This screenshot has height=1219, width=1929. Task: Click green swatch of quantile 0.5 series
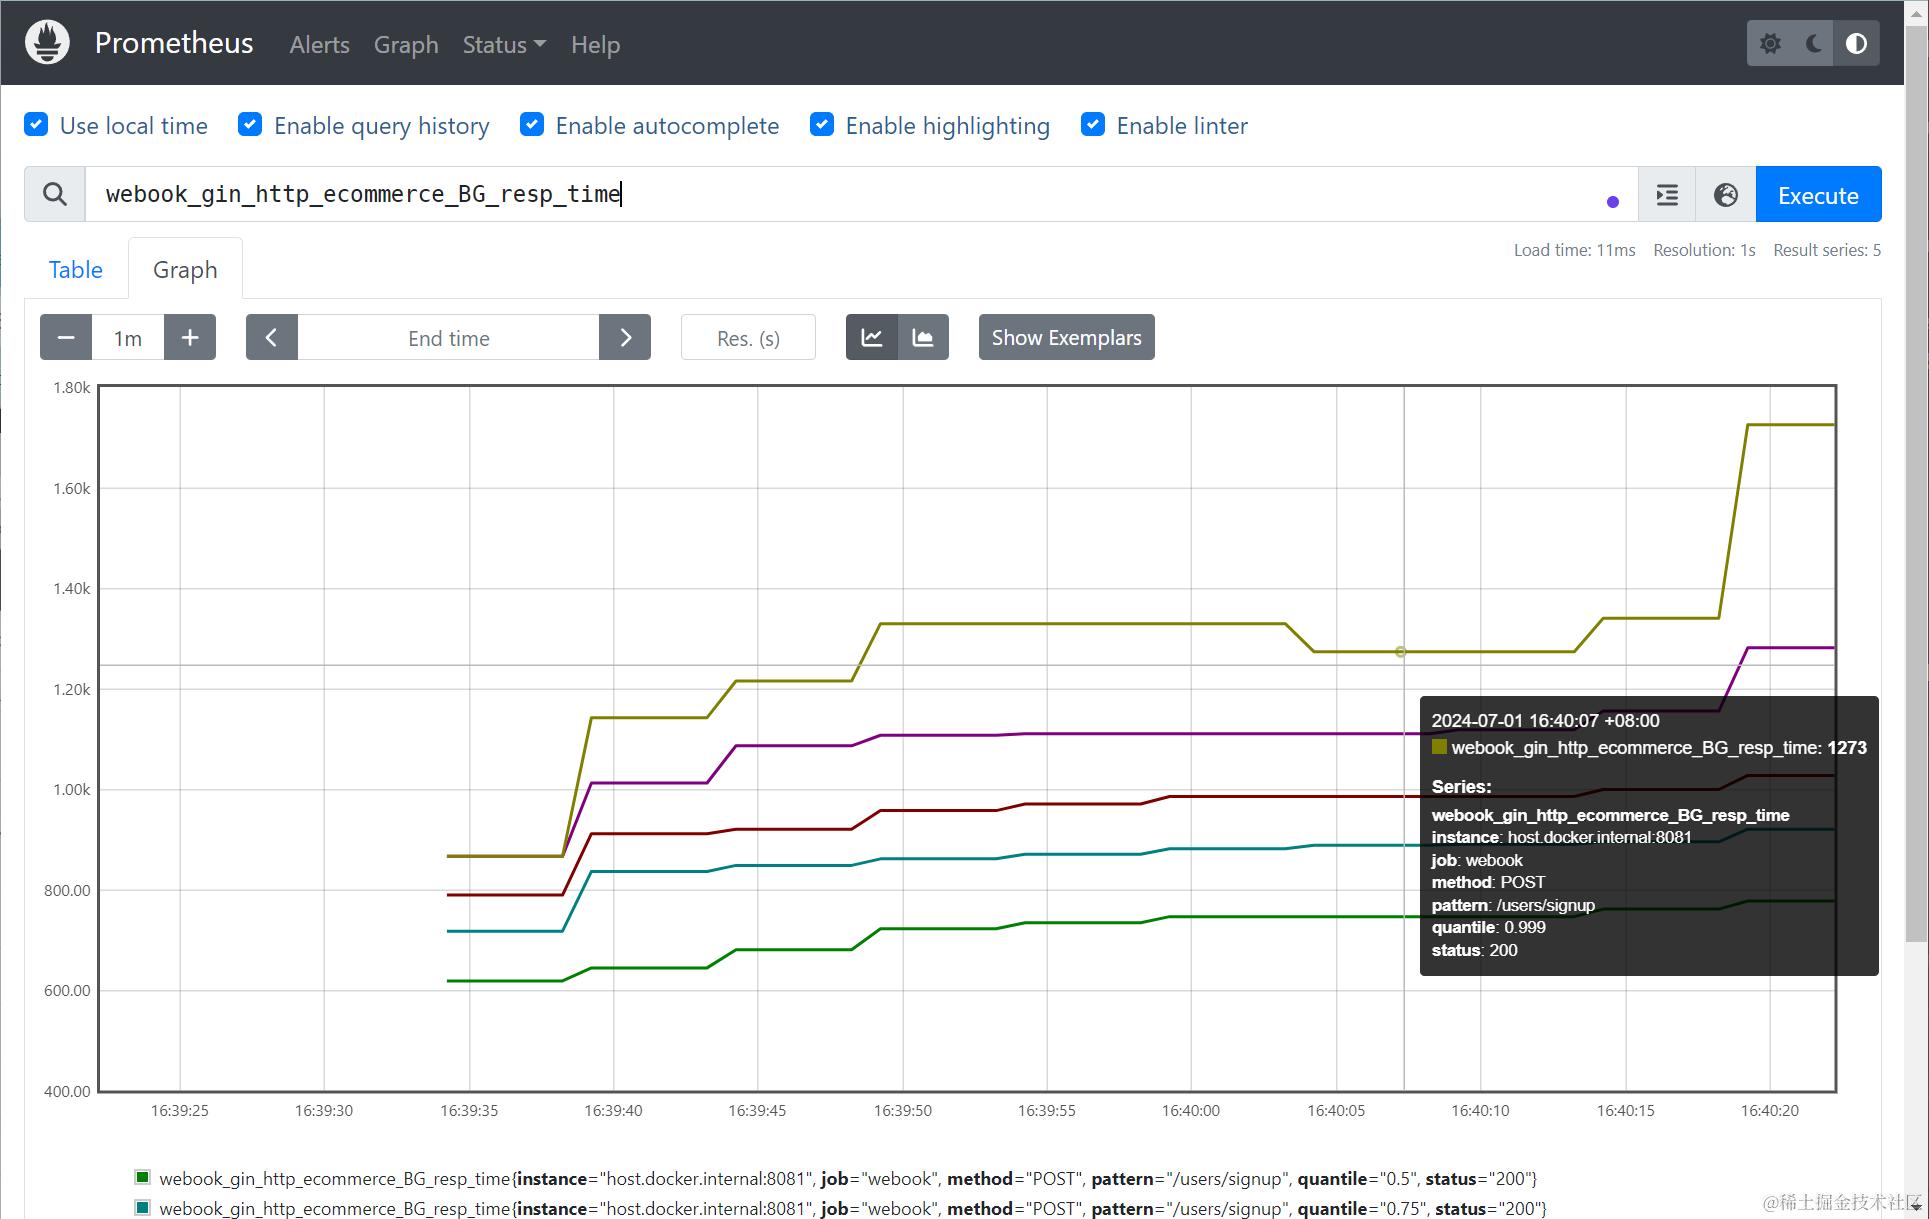[142, 1178]
